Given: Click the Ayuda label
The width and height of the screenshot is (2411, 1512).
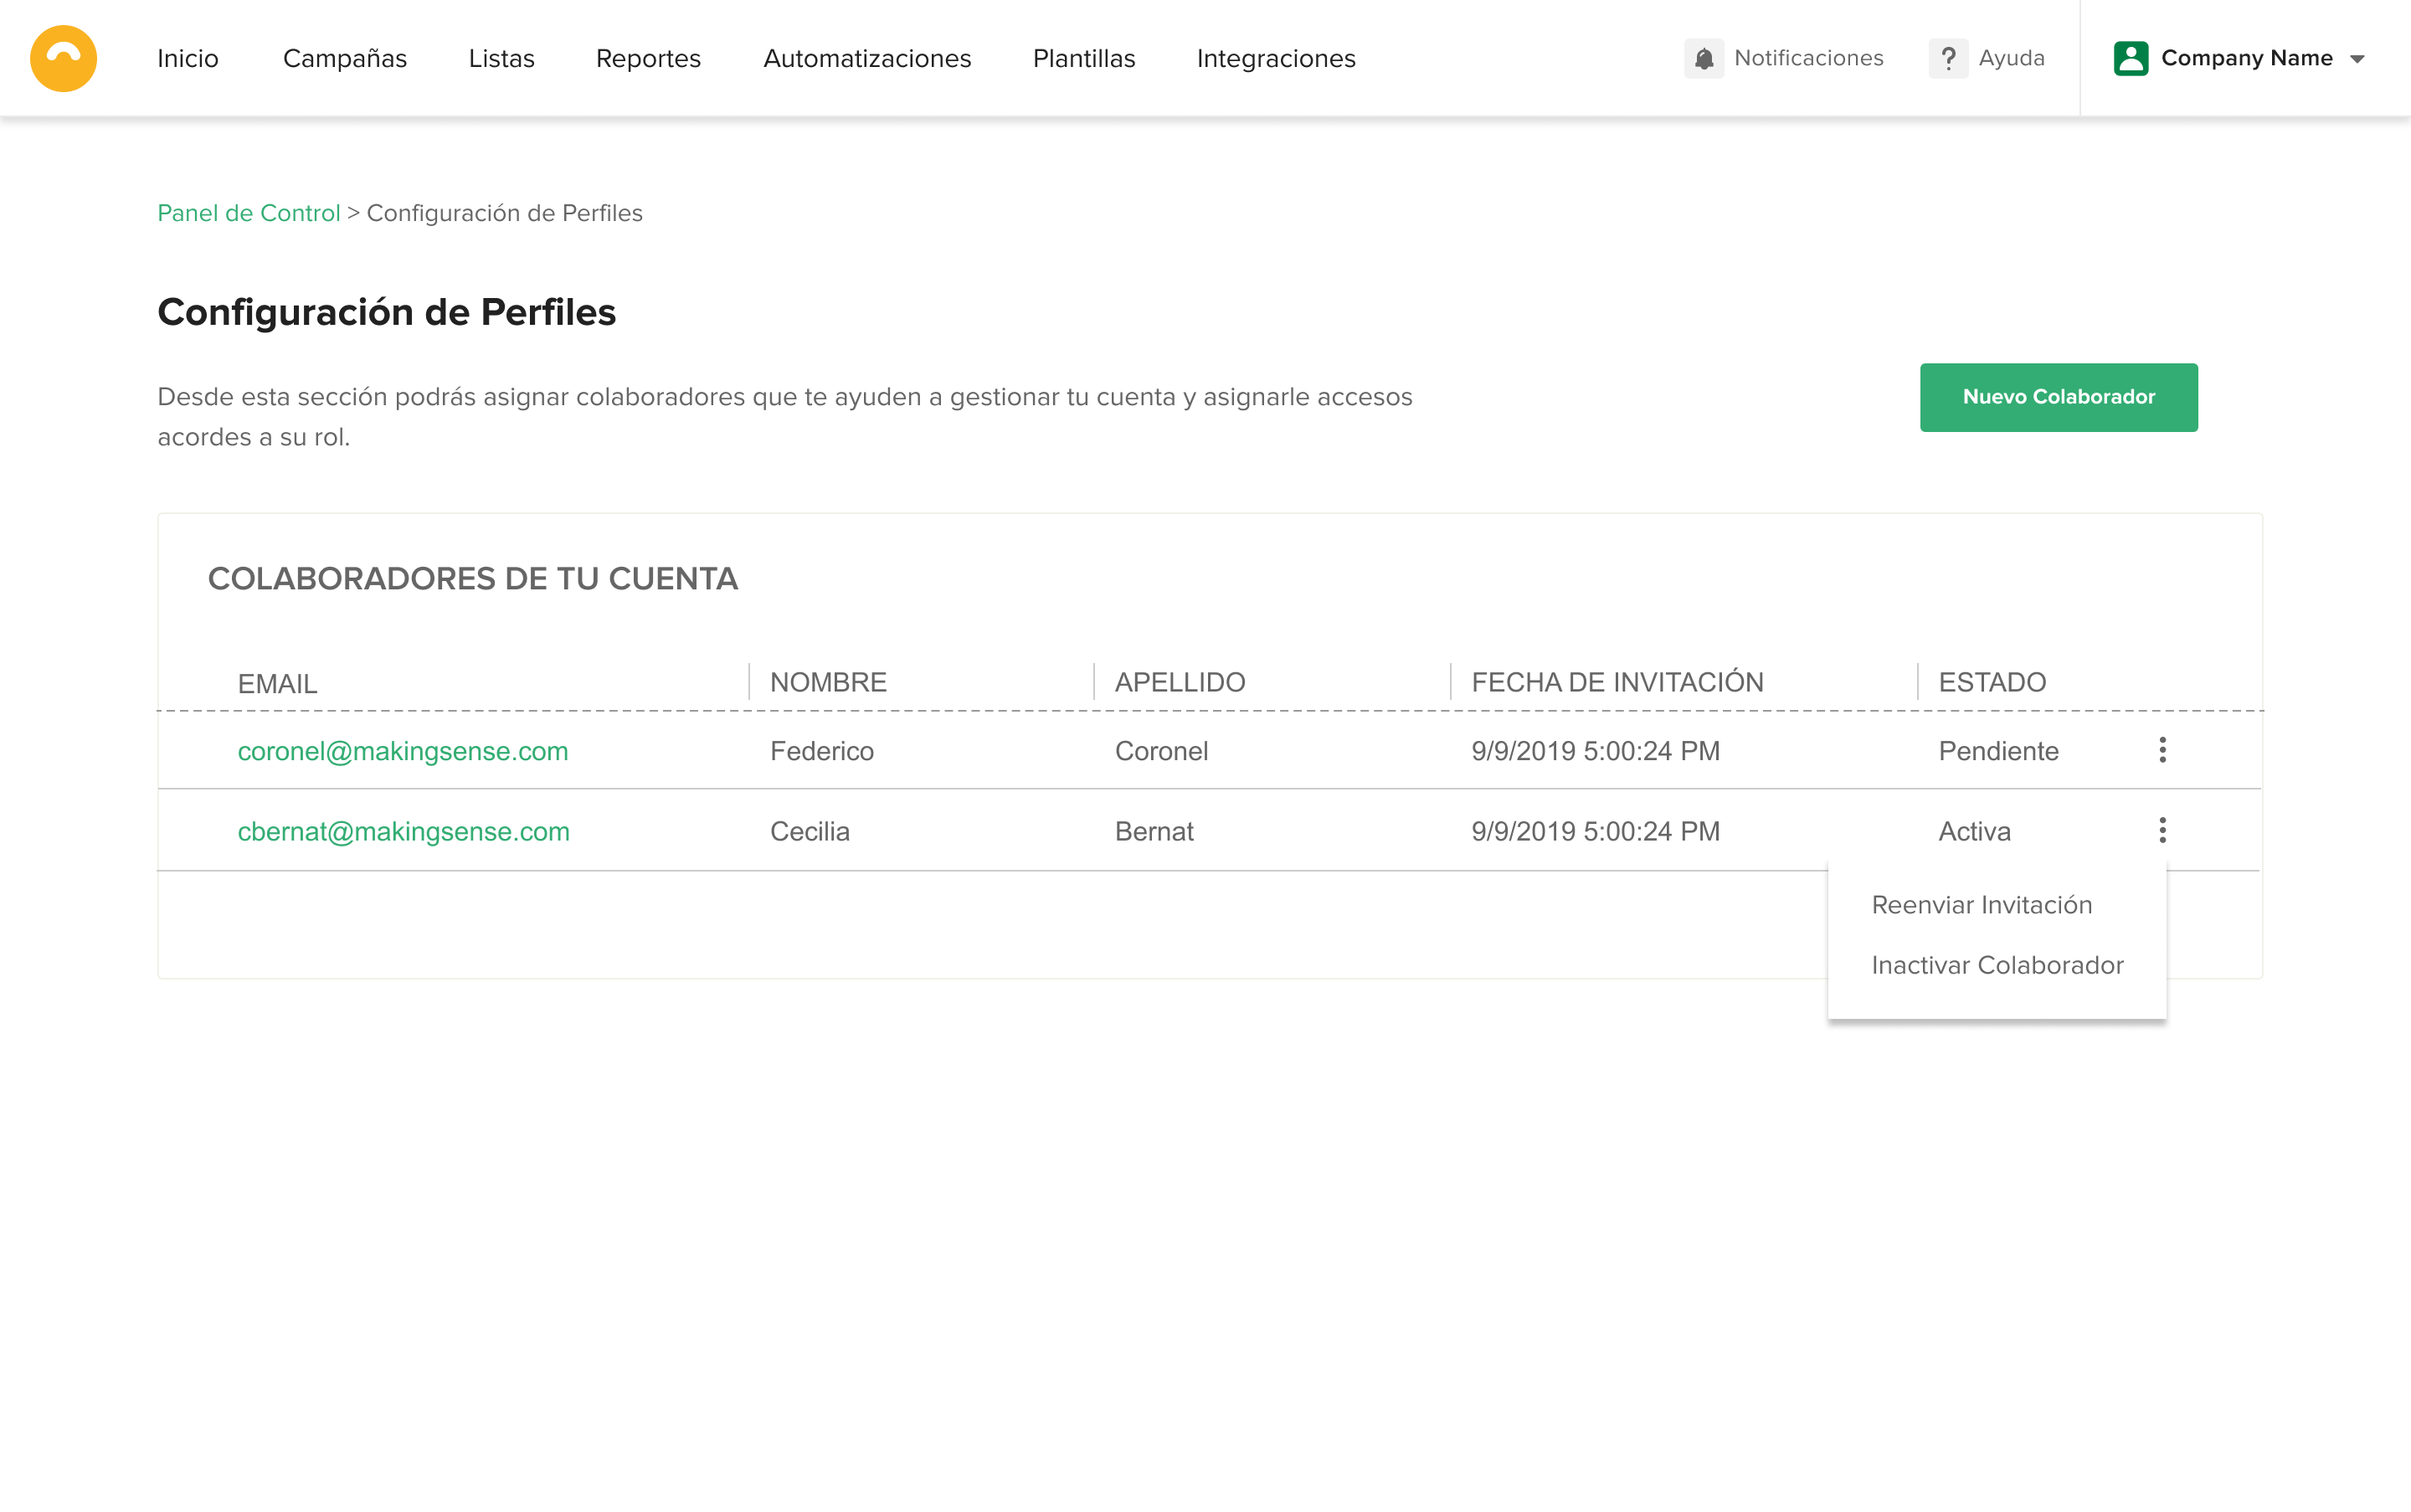Looking at the screenshot, I should pos(2011,58).
